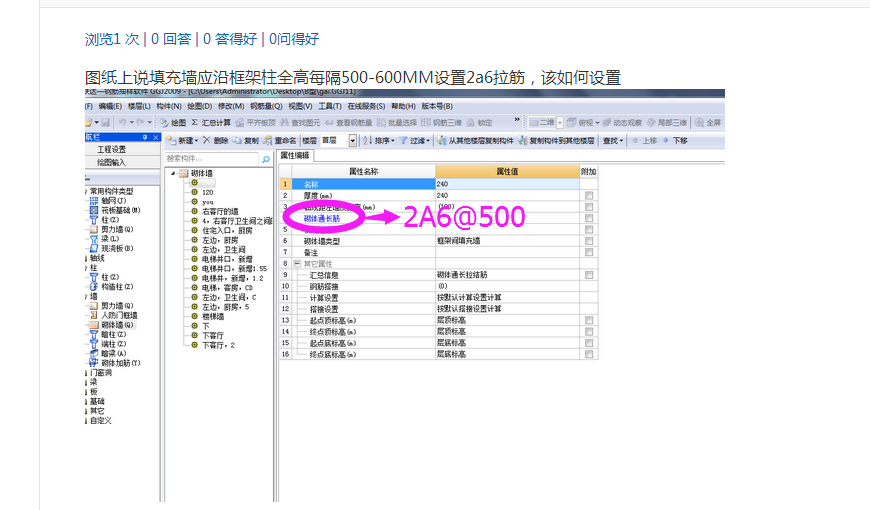This screenshot has width=870, height=510.
Task: Open the 过滤 dropdown
Action: 414,140
